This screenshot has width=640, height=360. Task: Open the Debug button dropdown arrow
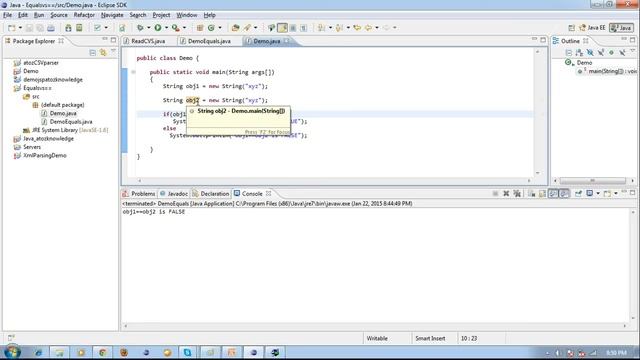tap(148, 28)
